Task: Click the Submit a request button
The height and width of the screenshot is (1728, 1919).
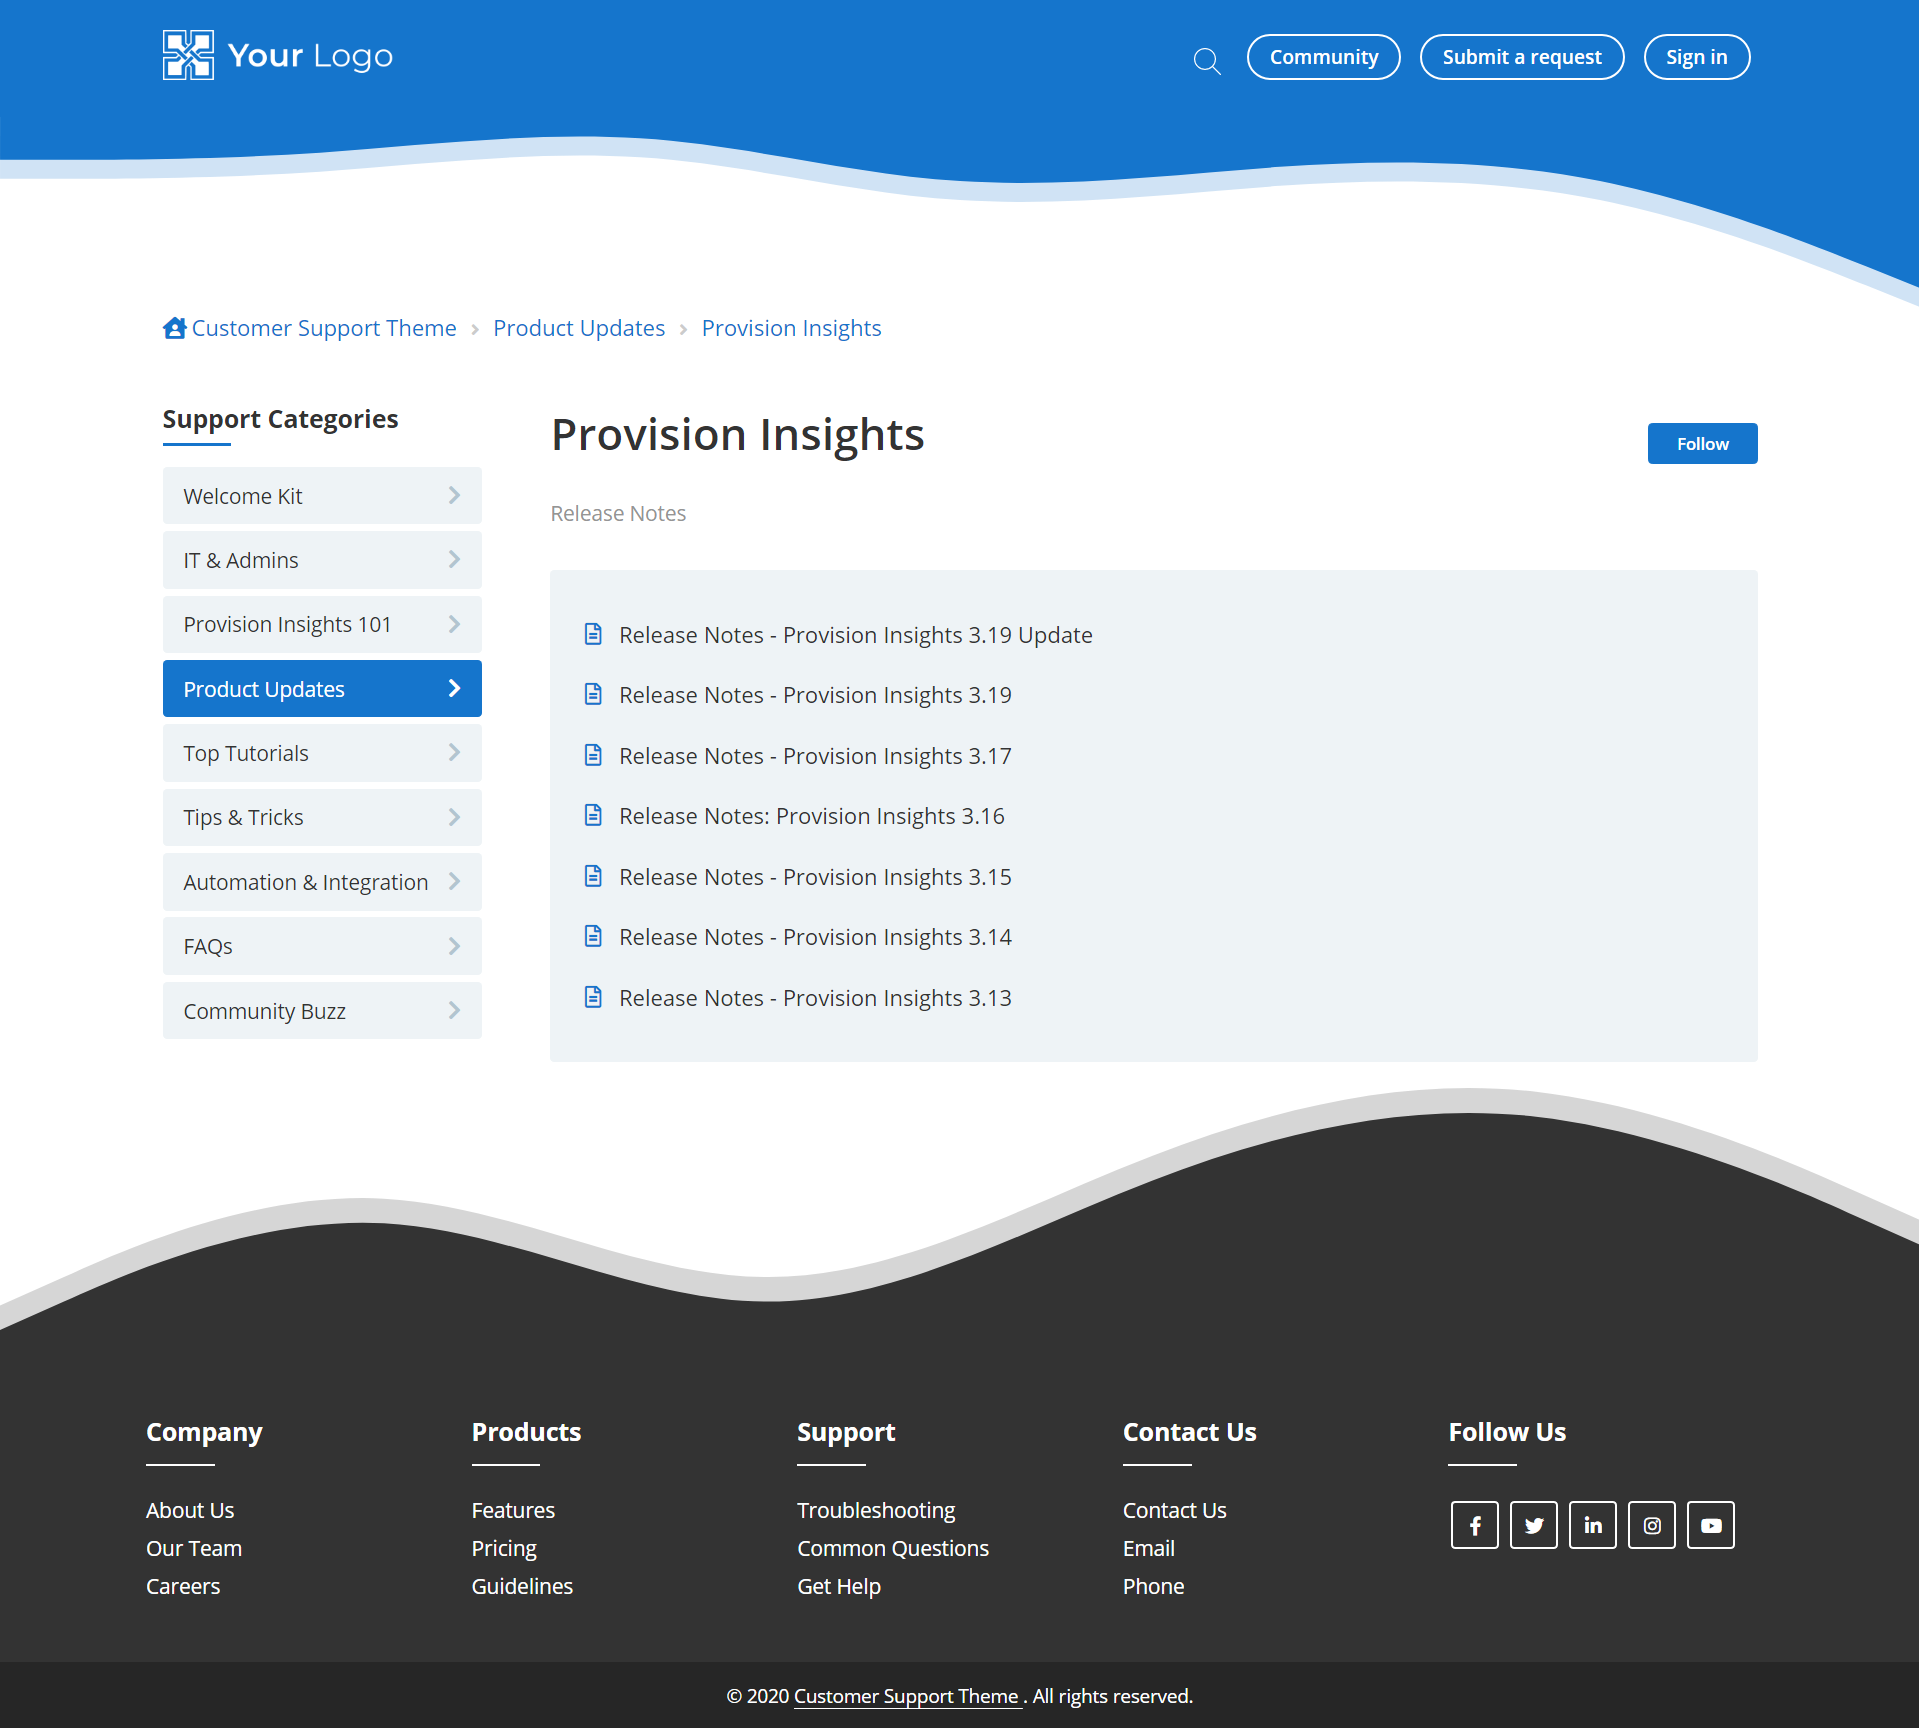Action: pos(1521,57)
